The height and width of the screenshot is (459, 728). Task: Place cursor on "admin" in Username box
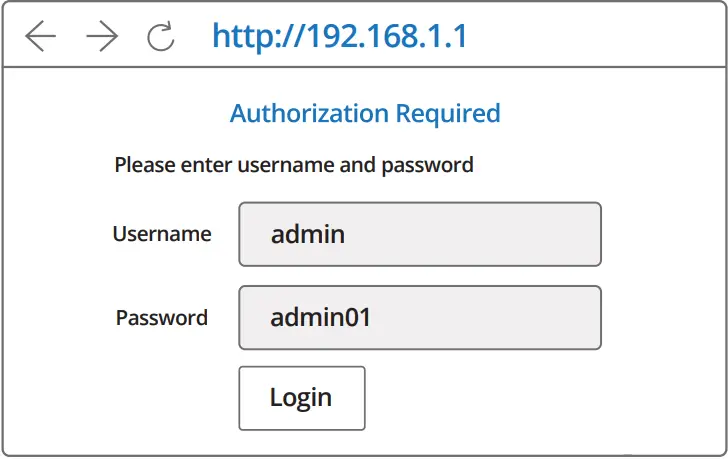(308, 235)
